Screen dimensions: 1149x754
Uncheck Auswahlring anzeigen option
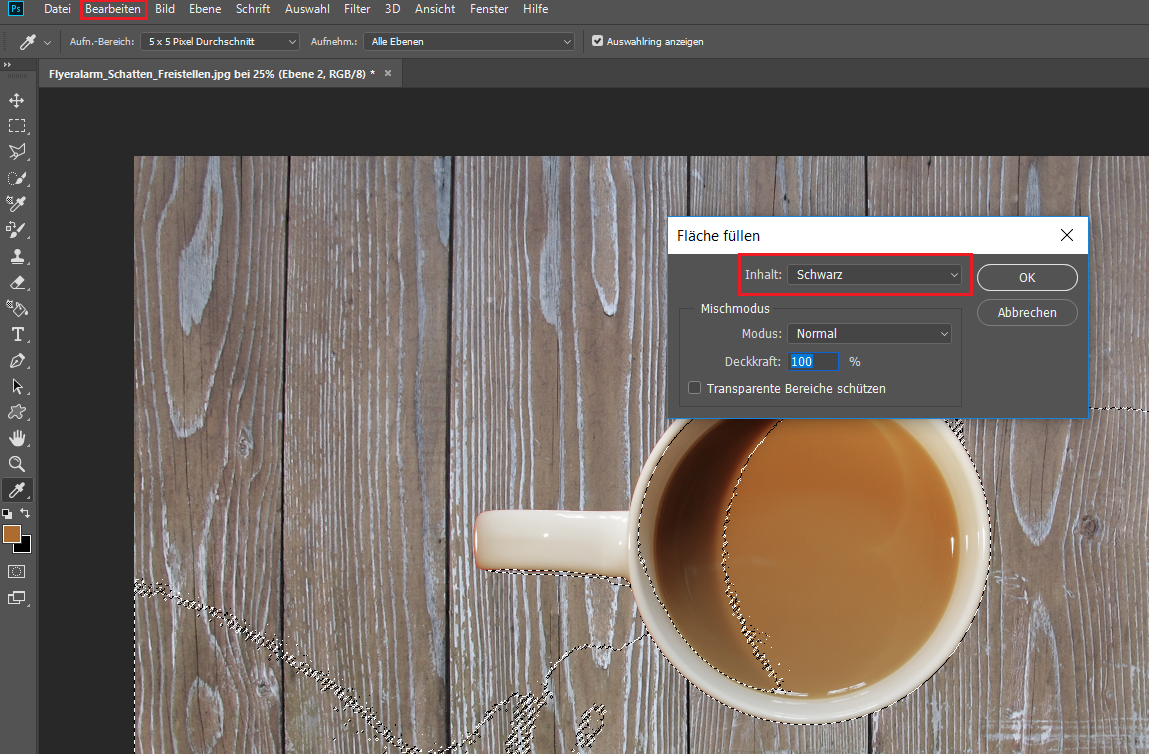point(598,41)
